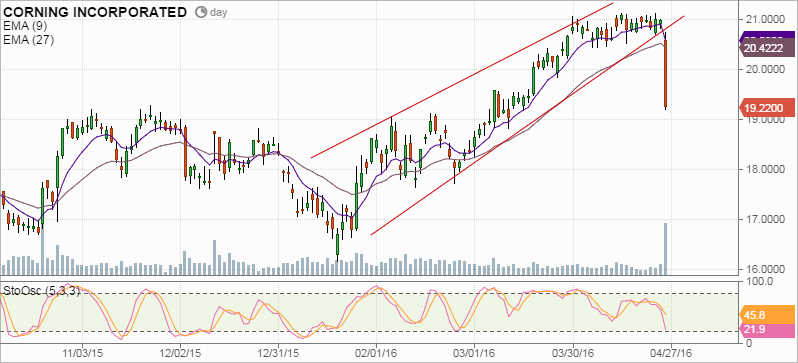Click the 03/30/16 date label

572,353
